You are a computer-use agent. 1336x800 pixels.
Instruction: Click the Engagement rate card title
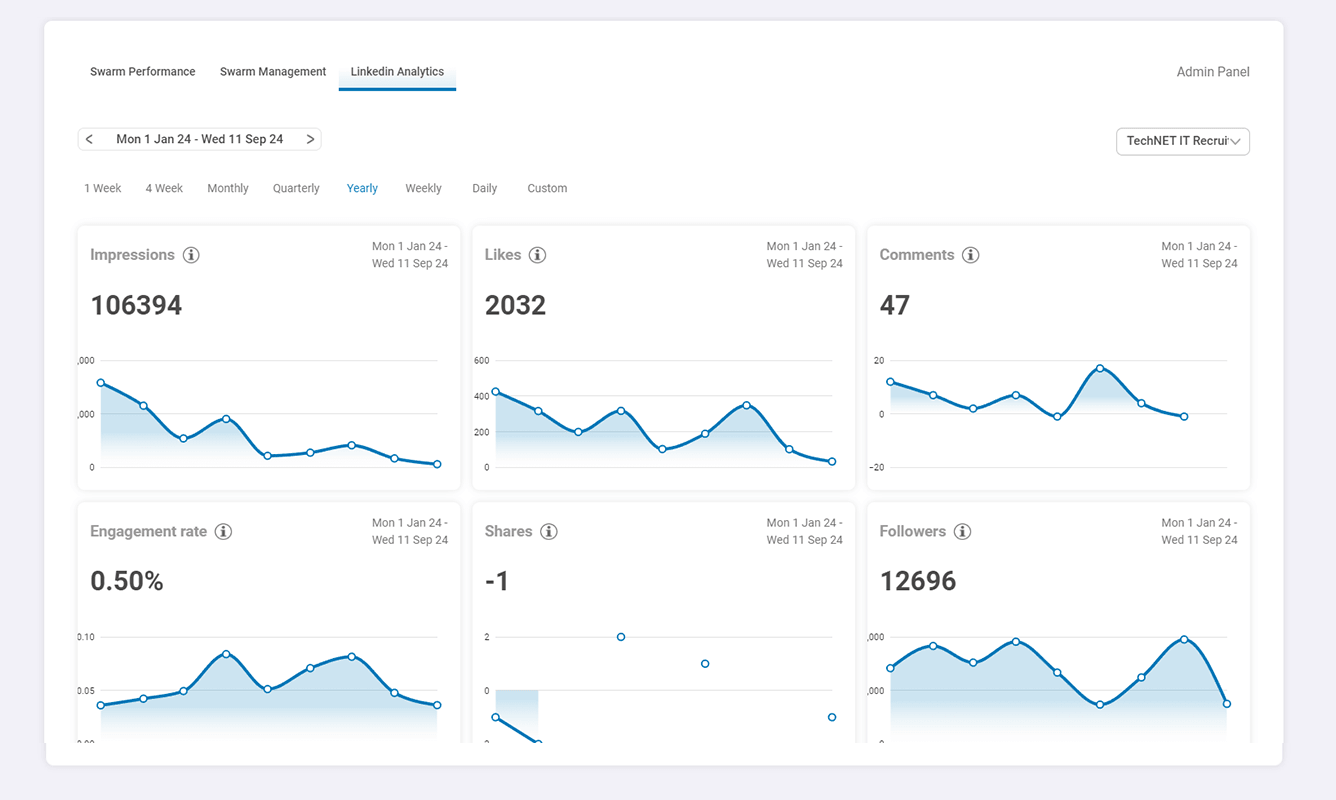(x=149, y=532)
